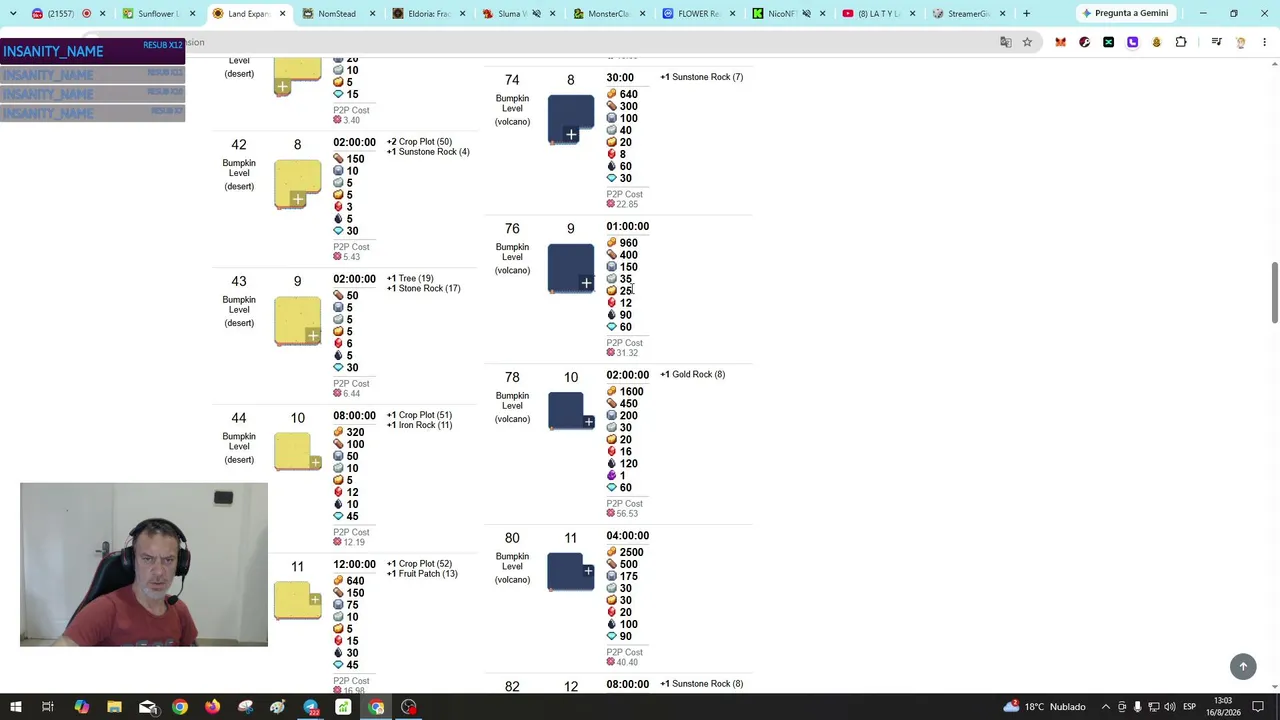Click the scroll-to-top arrow button

point(1243,666)
